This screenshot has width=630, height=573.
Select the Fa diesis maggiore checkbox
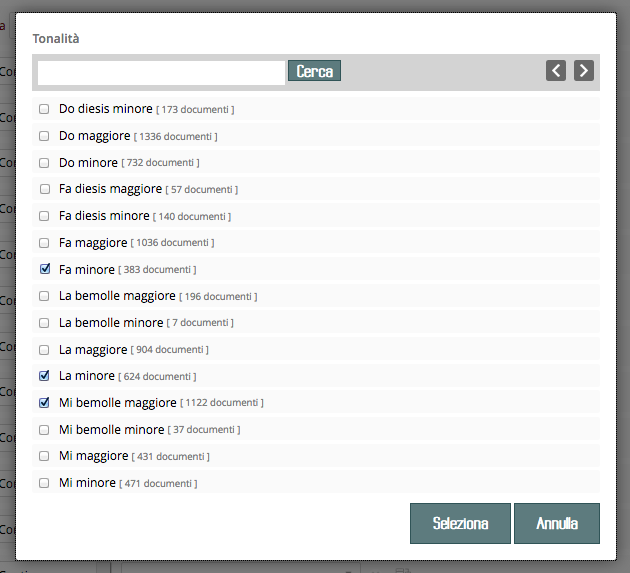[44, 189]
